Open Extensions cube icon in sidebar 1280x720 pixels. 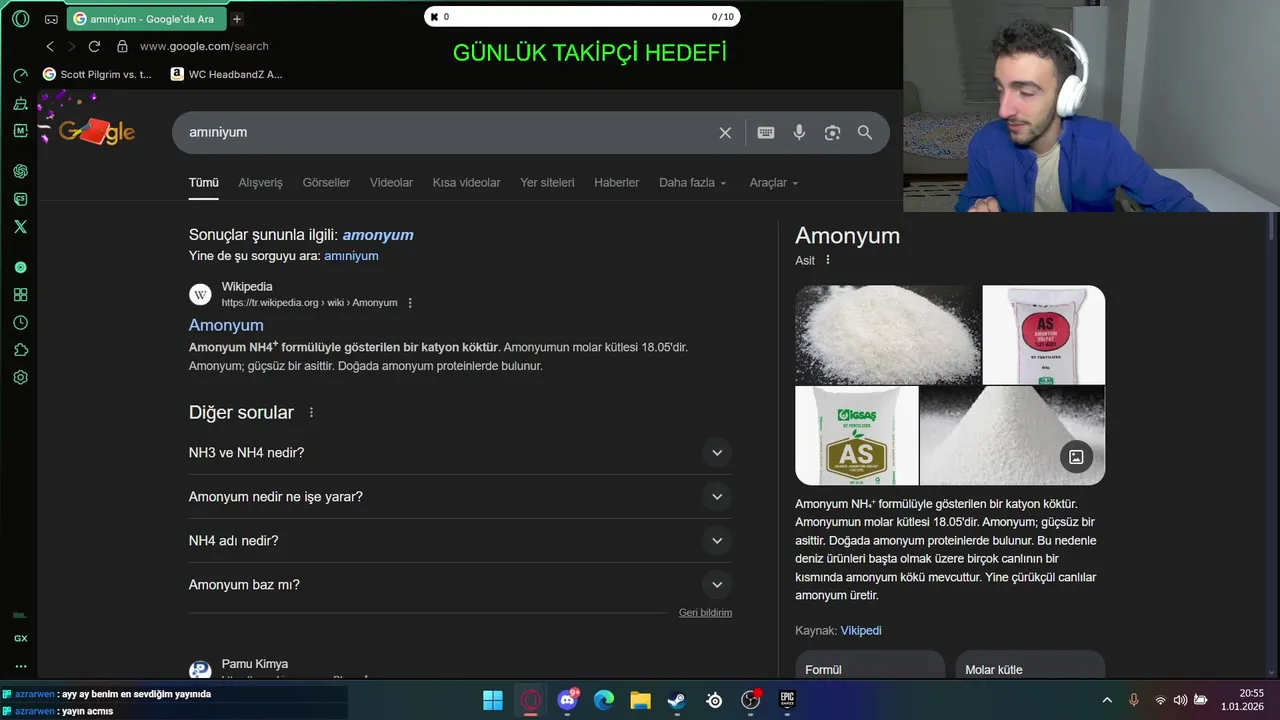[x=20, y=350]
